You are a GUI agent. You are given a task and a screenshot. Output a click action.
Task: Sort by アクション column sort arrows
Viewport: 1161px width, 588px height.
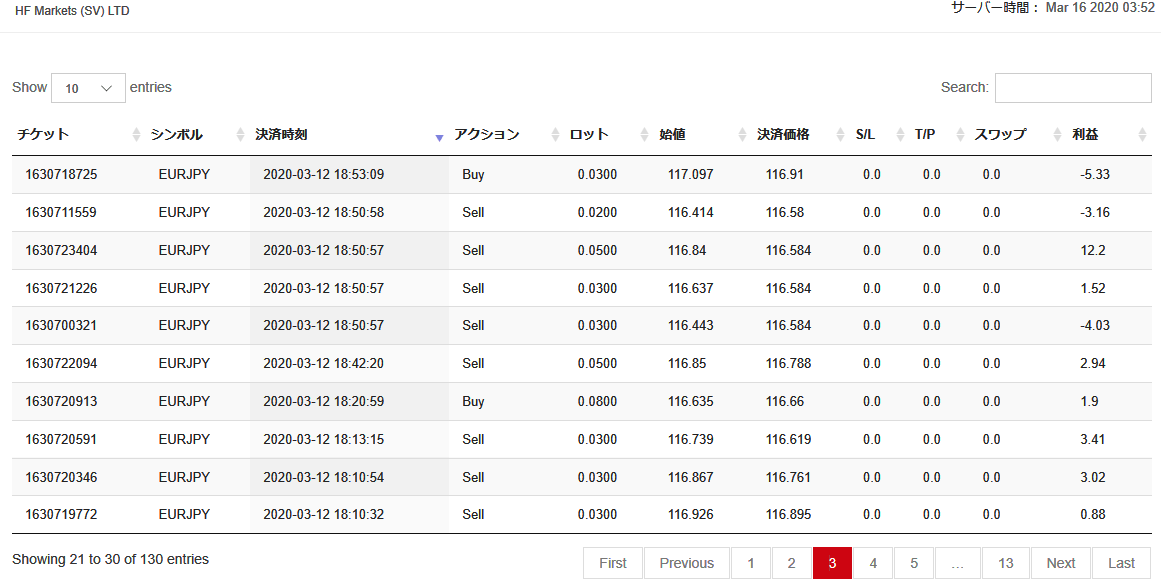click(x=555, y=135)
